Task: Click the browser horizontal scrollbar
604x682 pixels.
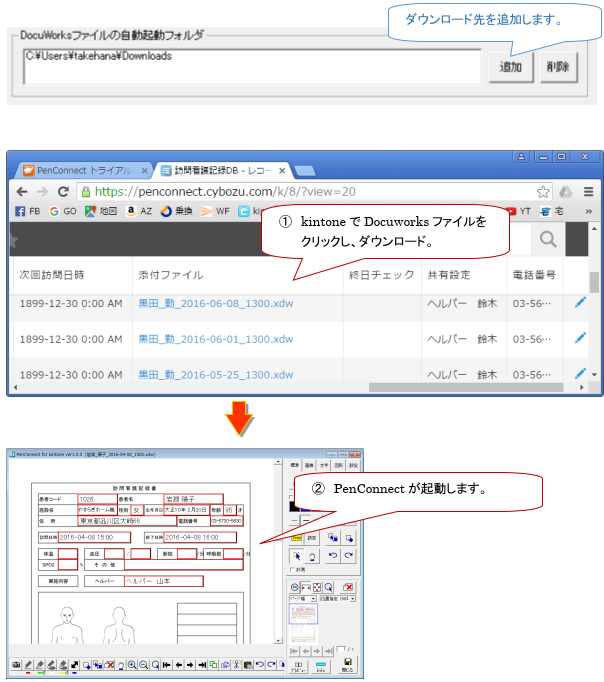Action: point(466,387)
